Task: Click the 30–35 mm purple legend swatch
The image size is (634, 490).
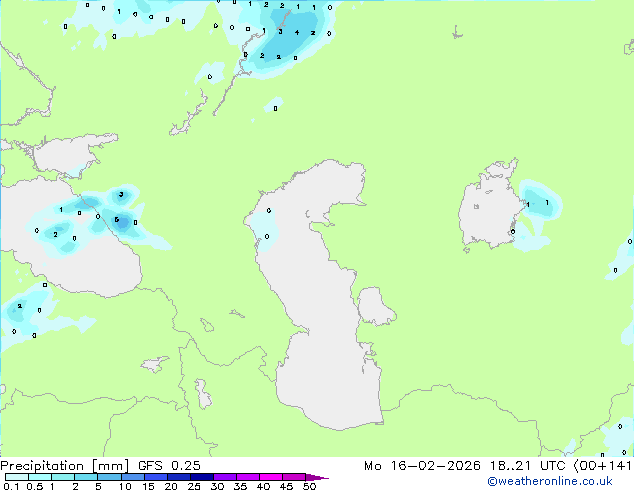Action: 224,477
